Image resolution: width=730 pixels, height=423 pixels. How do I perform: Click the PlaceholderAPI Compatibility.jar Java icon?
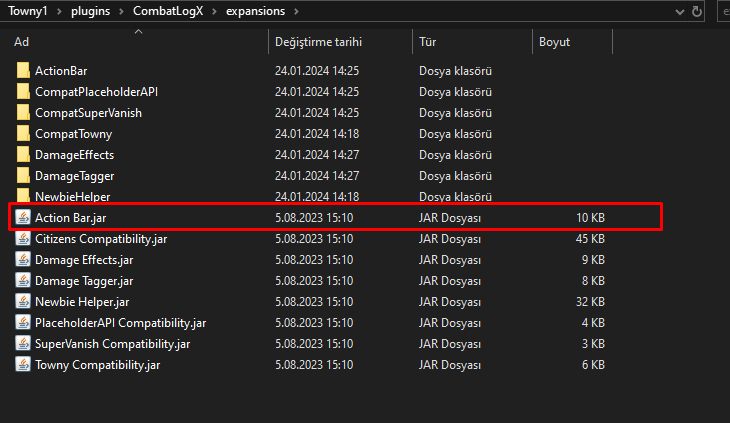coord(23,322)
